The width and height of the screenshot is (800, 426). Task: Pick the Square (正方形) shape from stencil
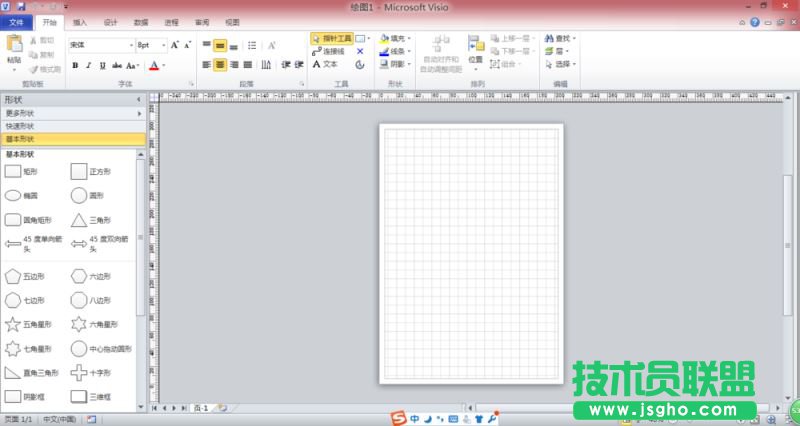(x=90, y=171)
